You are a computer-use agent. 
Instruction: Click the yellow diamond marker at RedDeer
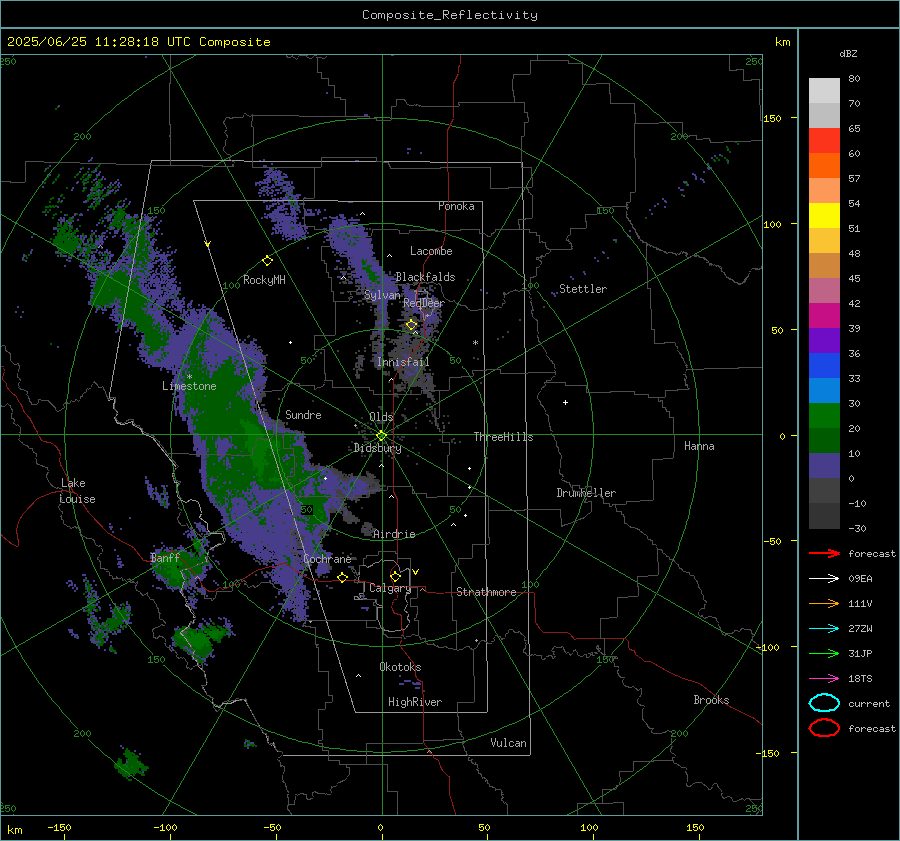pyautogui.click(x=412, y=325)
